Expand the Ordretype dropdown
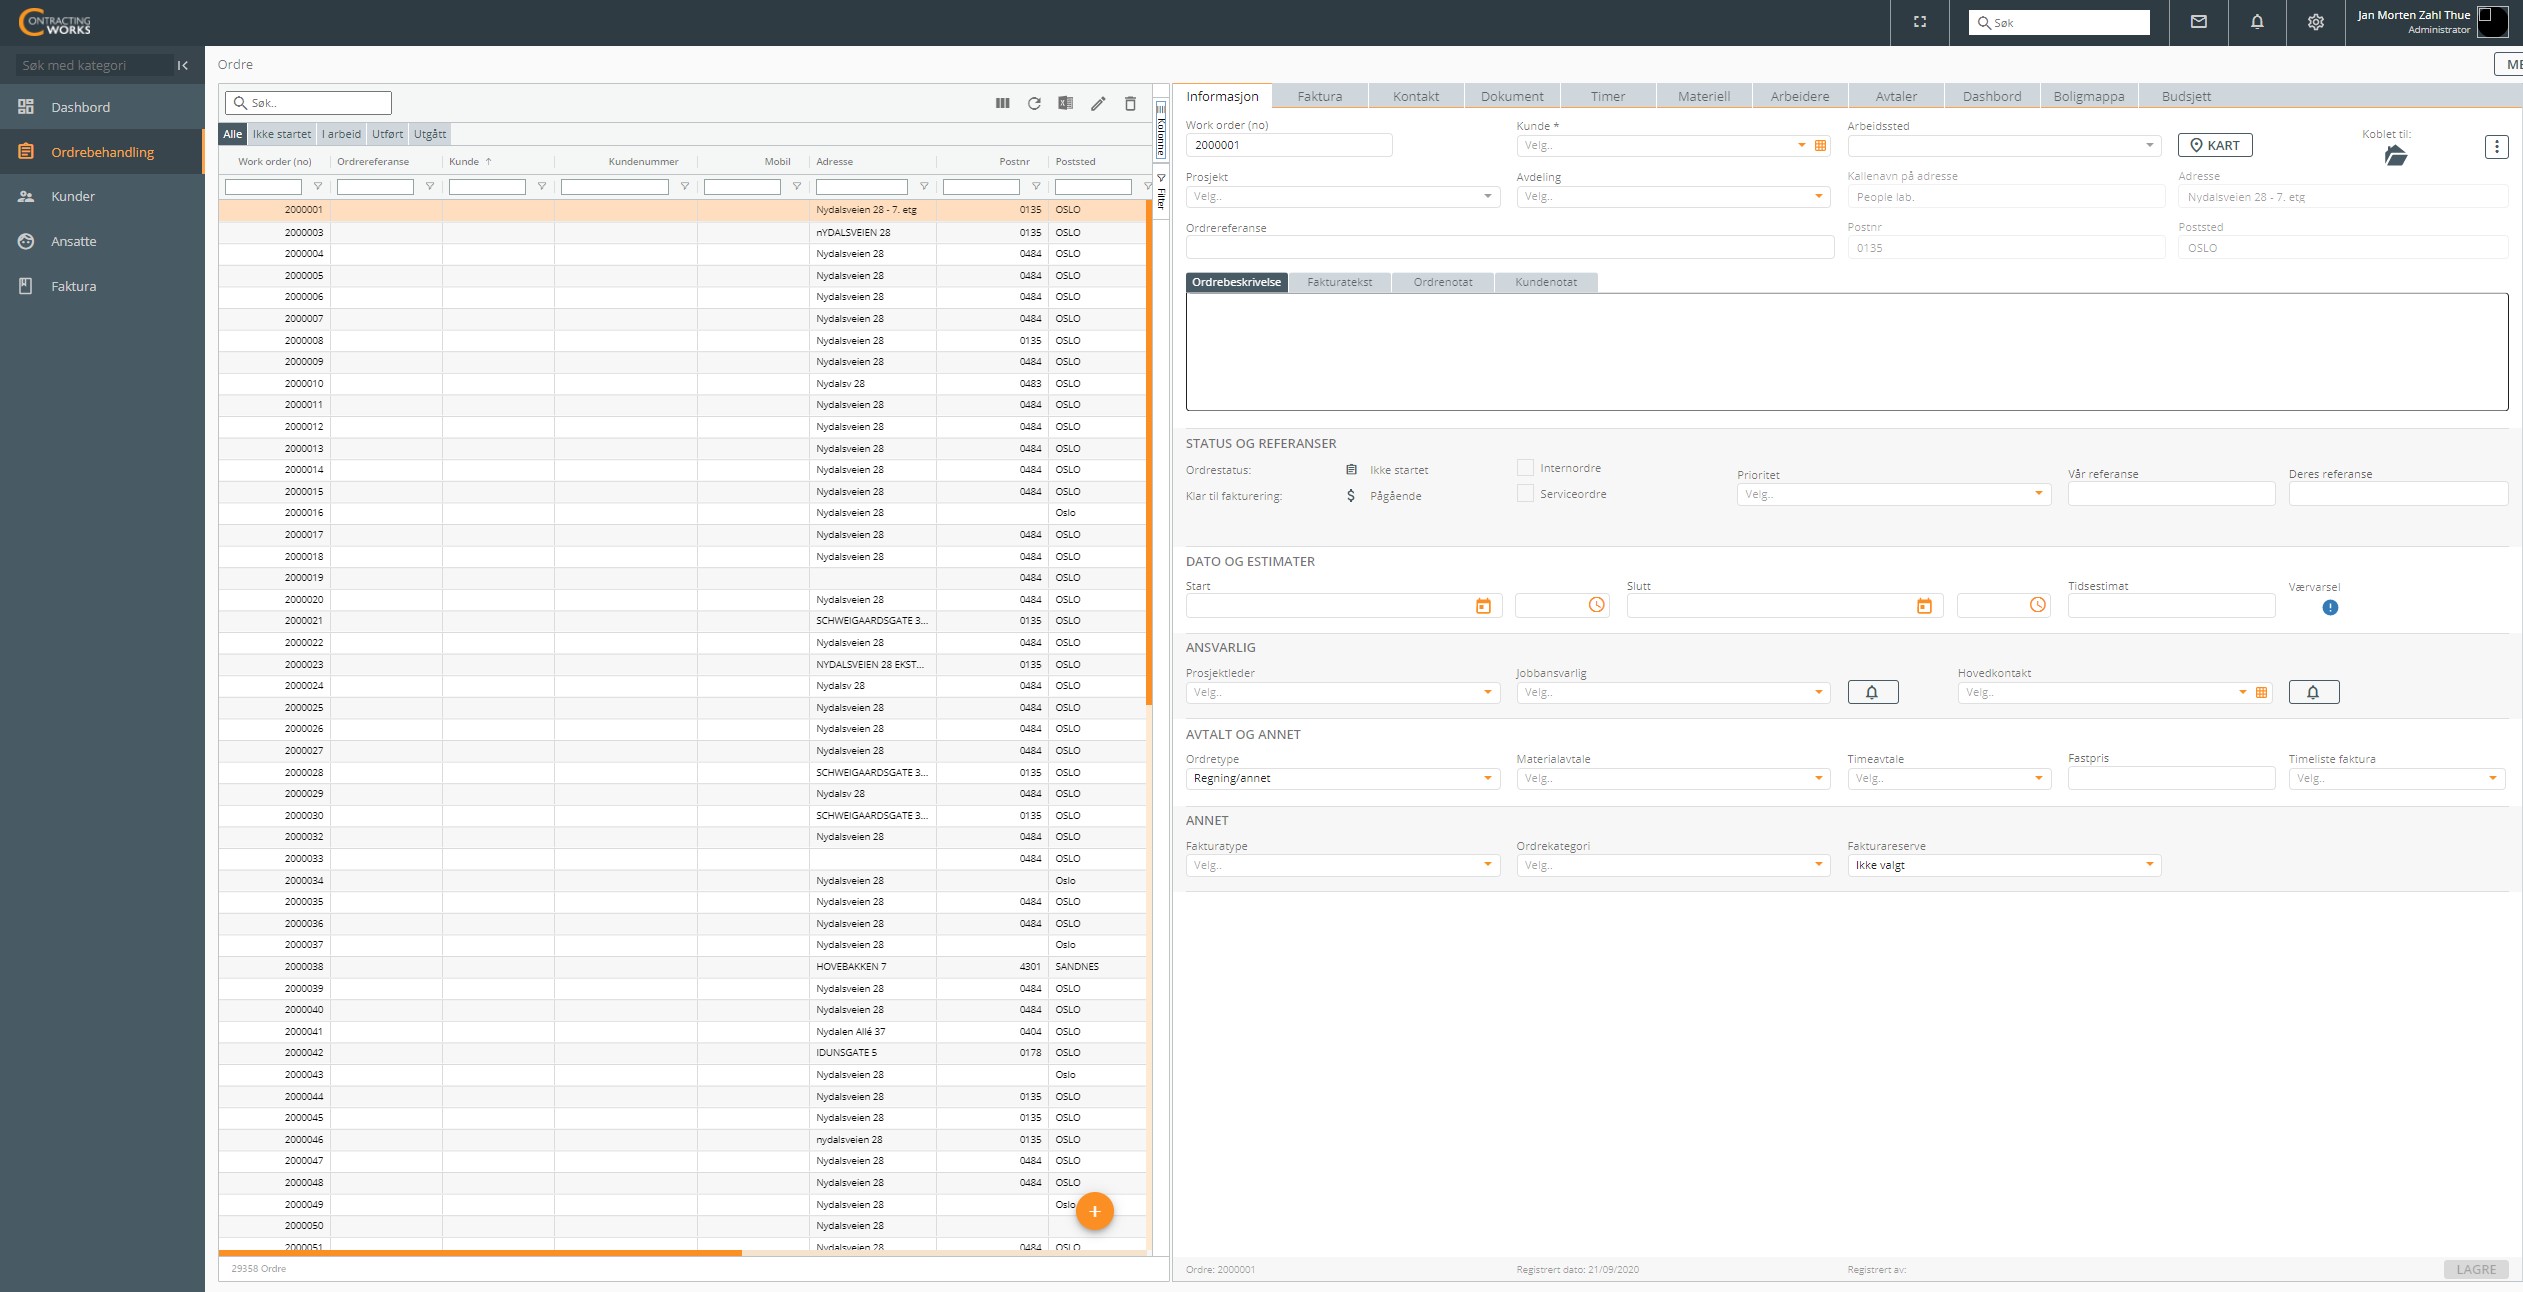 [x=1487, y=778]
